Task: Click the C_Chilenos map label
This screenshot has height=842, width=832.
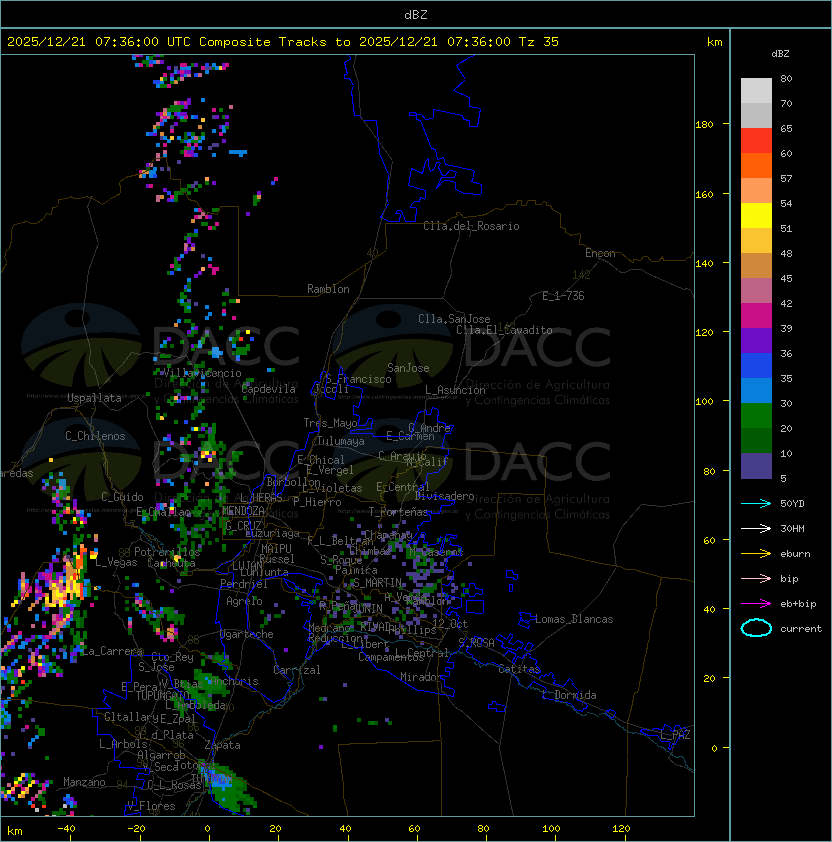Action: pyautogui.click(x=95, y=436)
